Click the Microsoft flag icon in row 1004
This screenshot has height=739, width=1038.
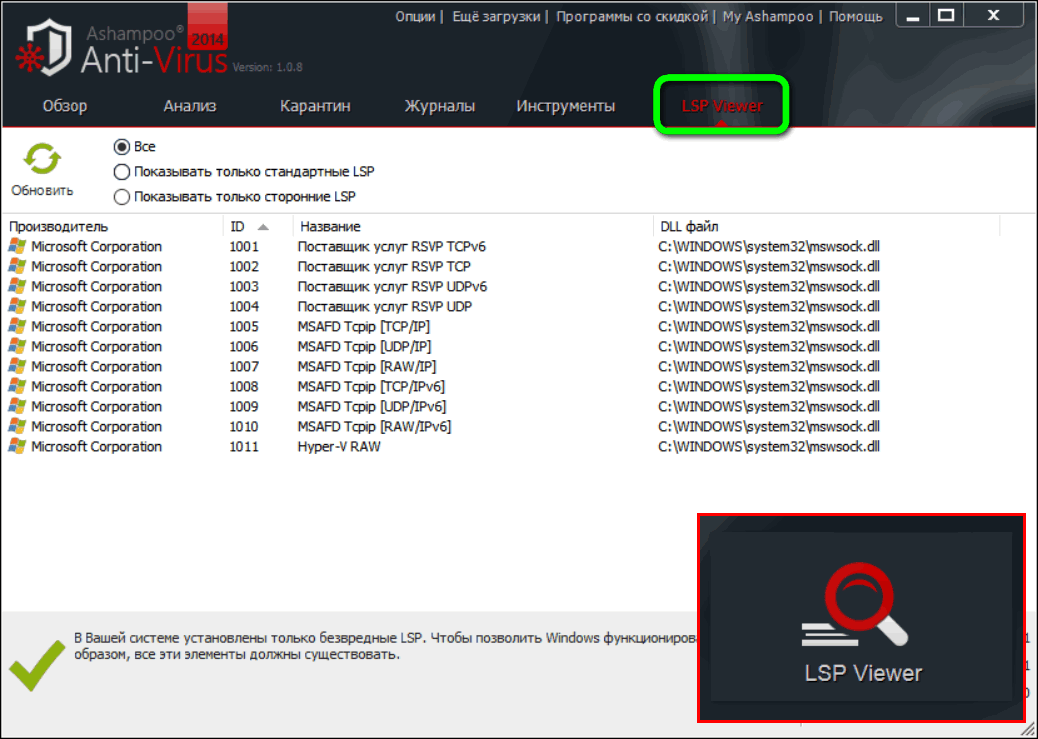(17, 307)
